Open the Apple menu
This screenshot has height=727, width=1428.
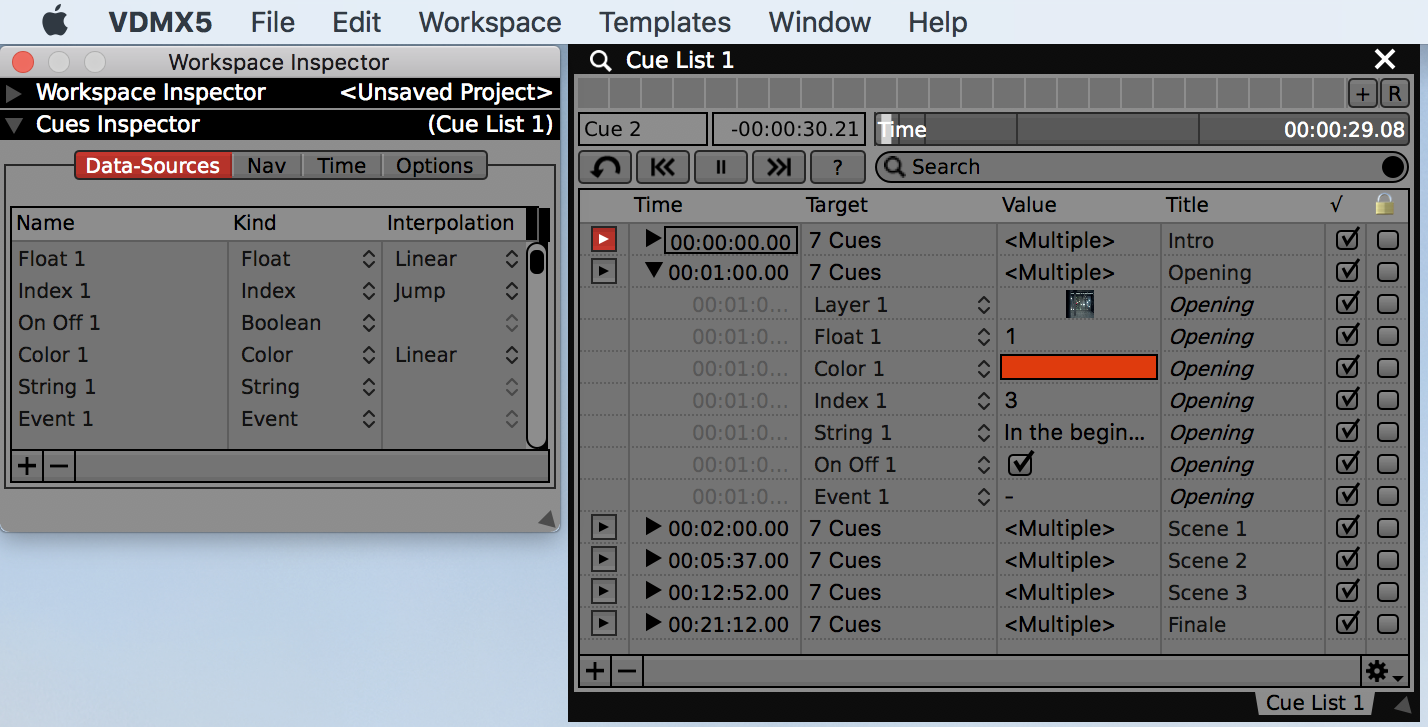[x=54, y=20]
